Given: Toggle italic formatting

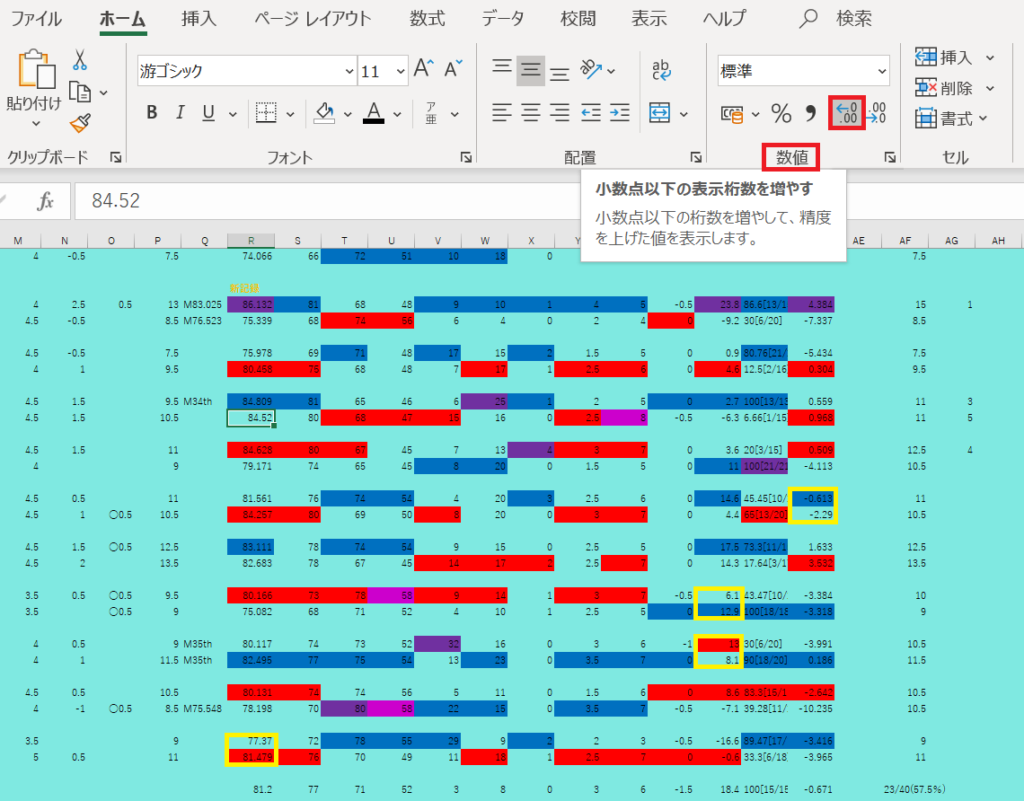Looking at the screenshot, I should pos(180,112).
